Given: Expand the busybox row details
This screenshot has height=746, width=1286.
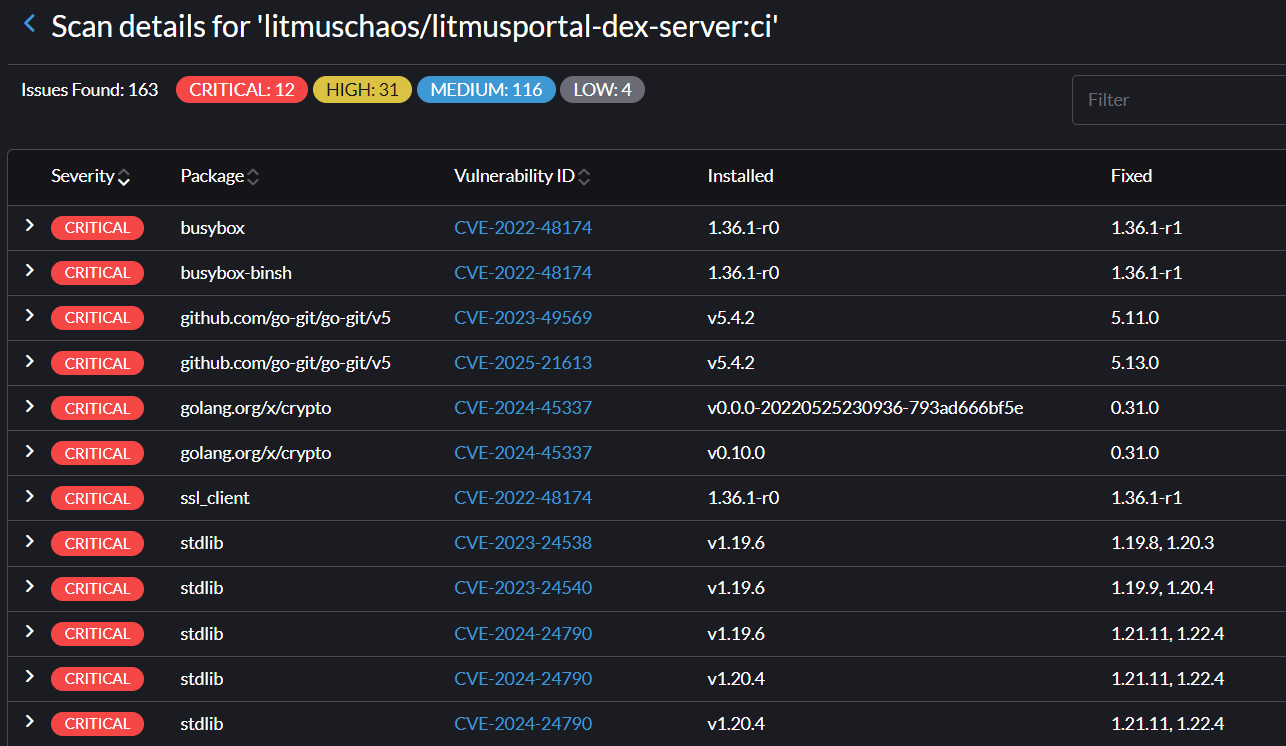Looking at the screenshot, I should click(29, 227).
